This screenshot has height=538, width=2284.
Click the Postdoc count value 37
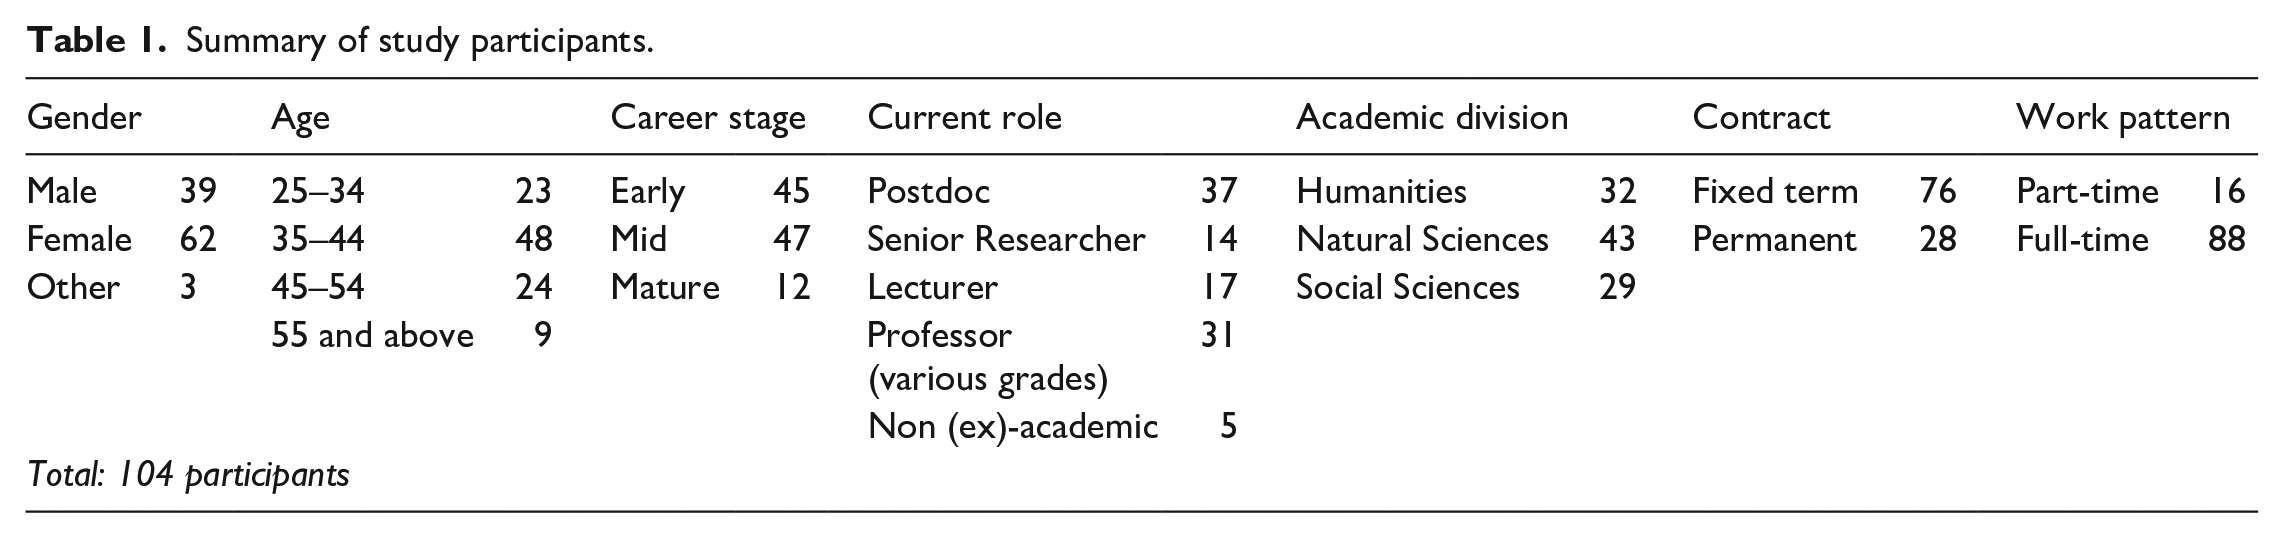[x=1219, y=191]
